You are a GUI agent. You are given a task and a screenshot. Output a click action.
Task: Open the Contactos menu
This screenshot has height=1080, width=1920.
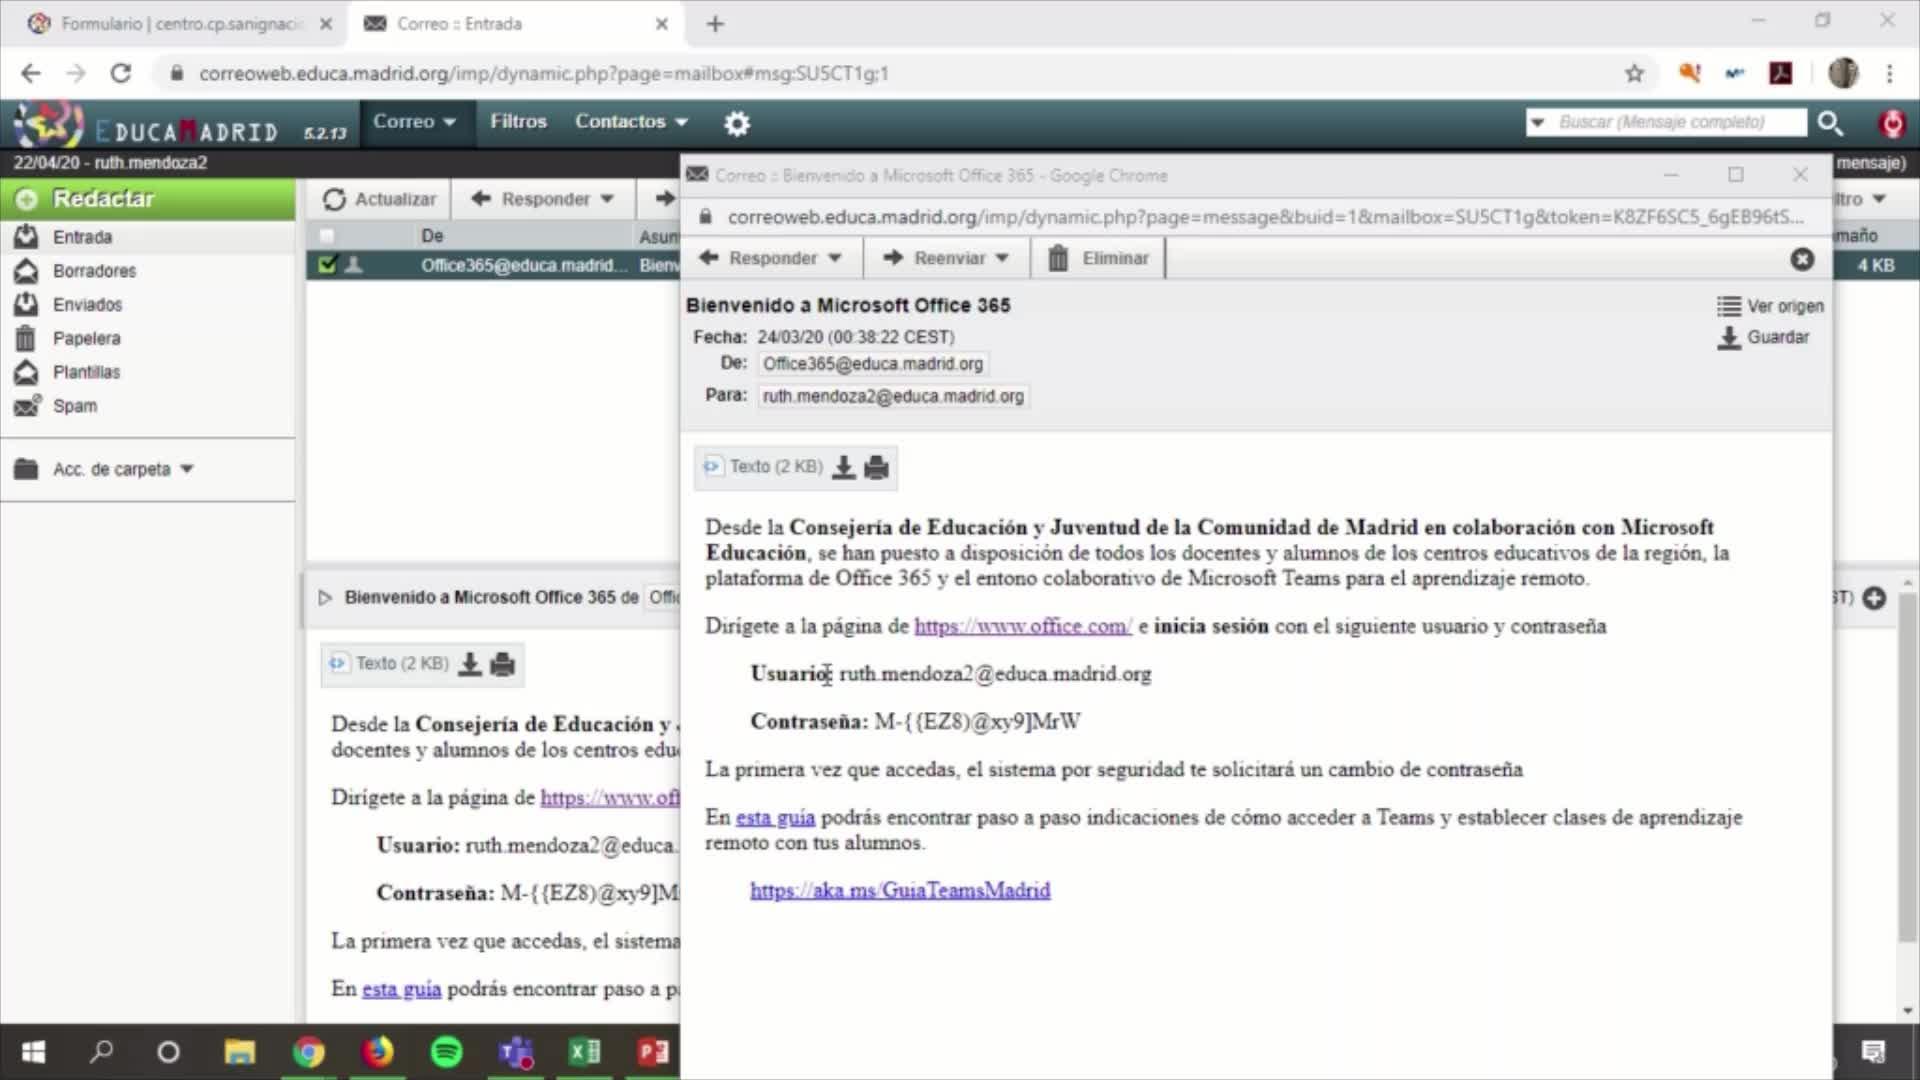click(630, 122)
